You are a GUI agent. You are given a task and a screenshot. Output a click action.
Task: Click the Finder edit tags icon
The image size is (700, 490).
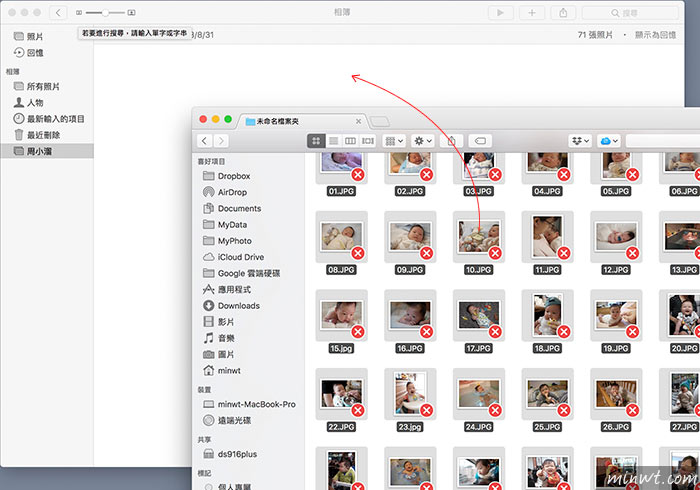[x=480, y=141]
